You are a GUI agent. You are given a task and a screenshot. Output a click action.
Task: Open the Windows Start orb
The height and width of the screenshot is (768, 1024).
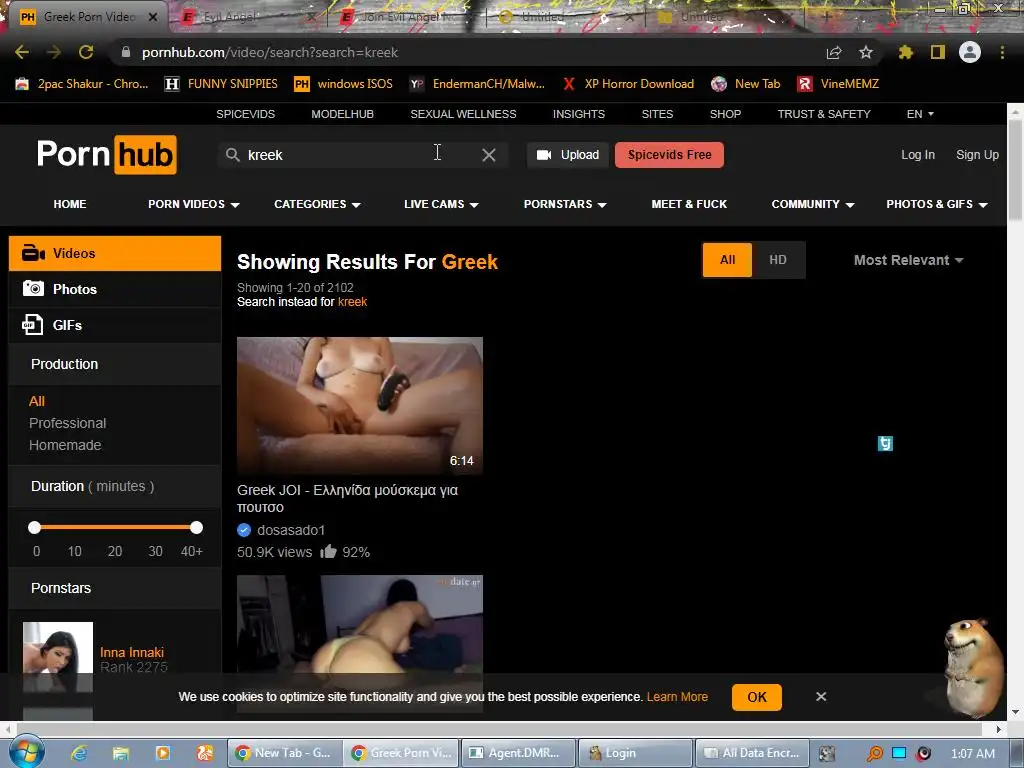coord(27,752)
